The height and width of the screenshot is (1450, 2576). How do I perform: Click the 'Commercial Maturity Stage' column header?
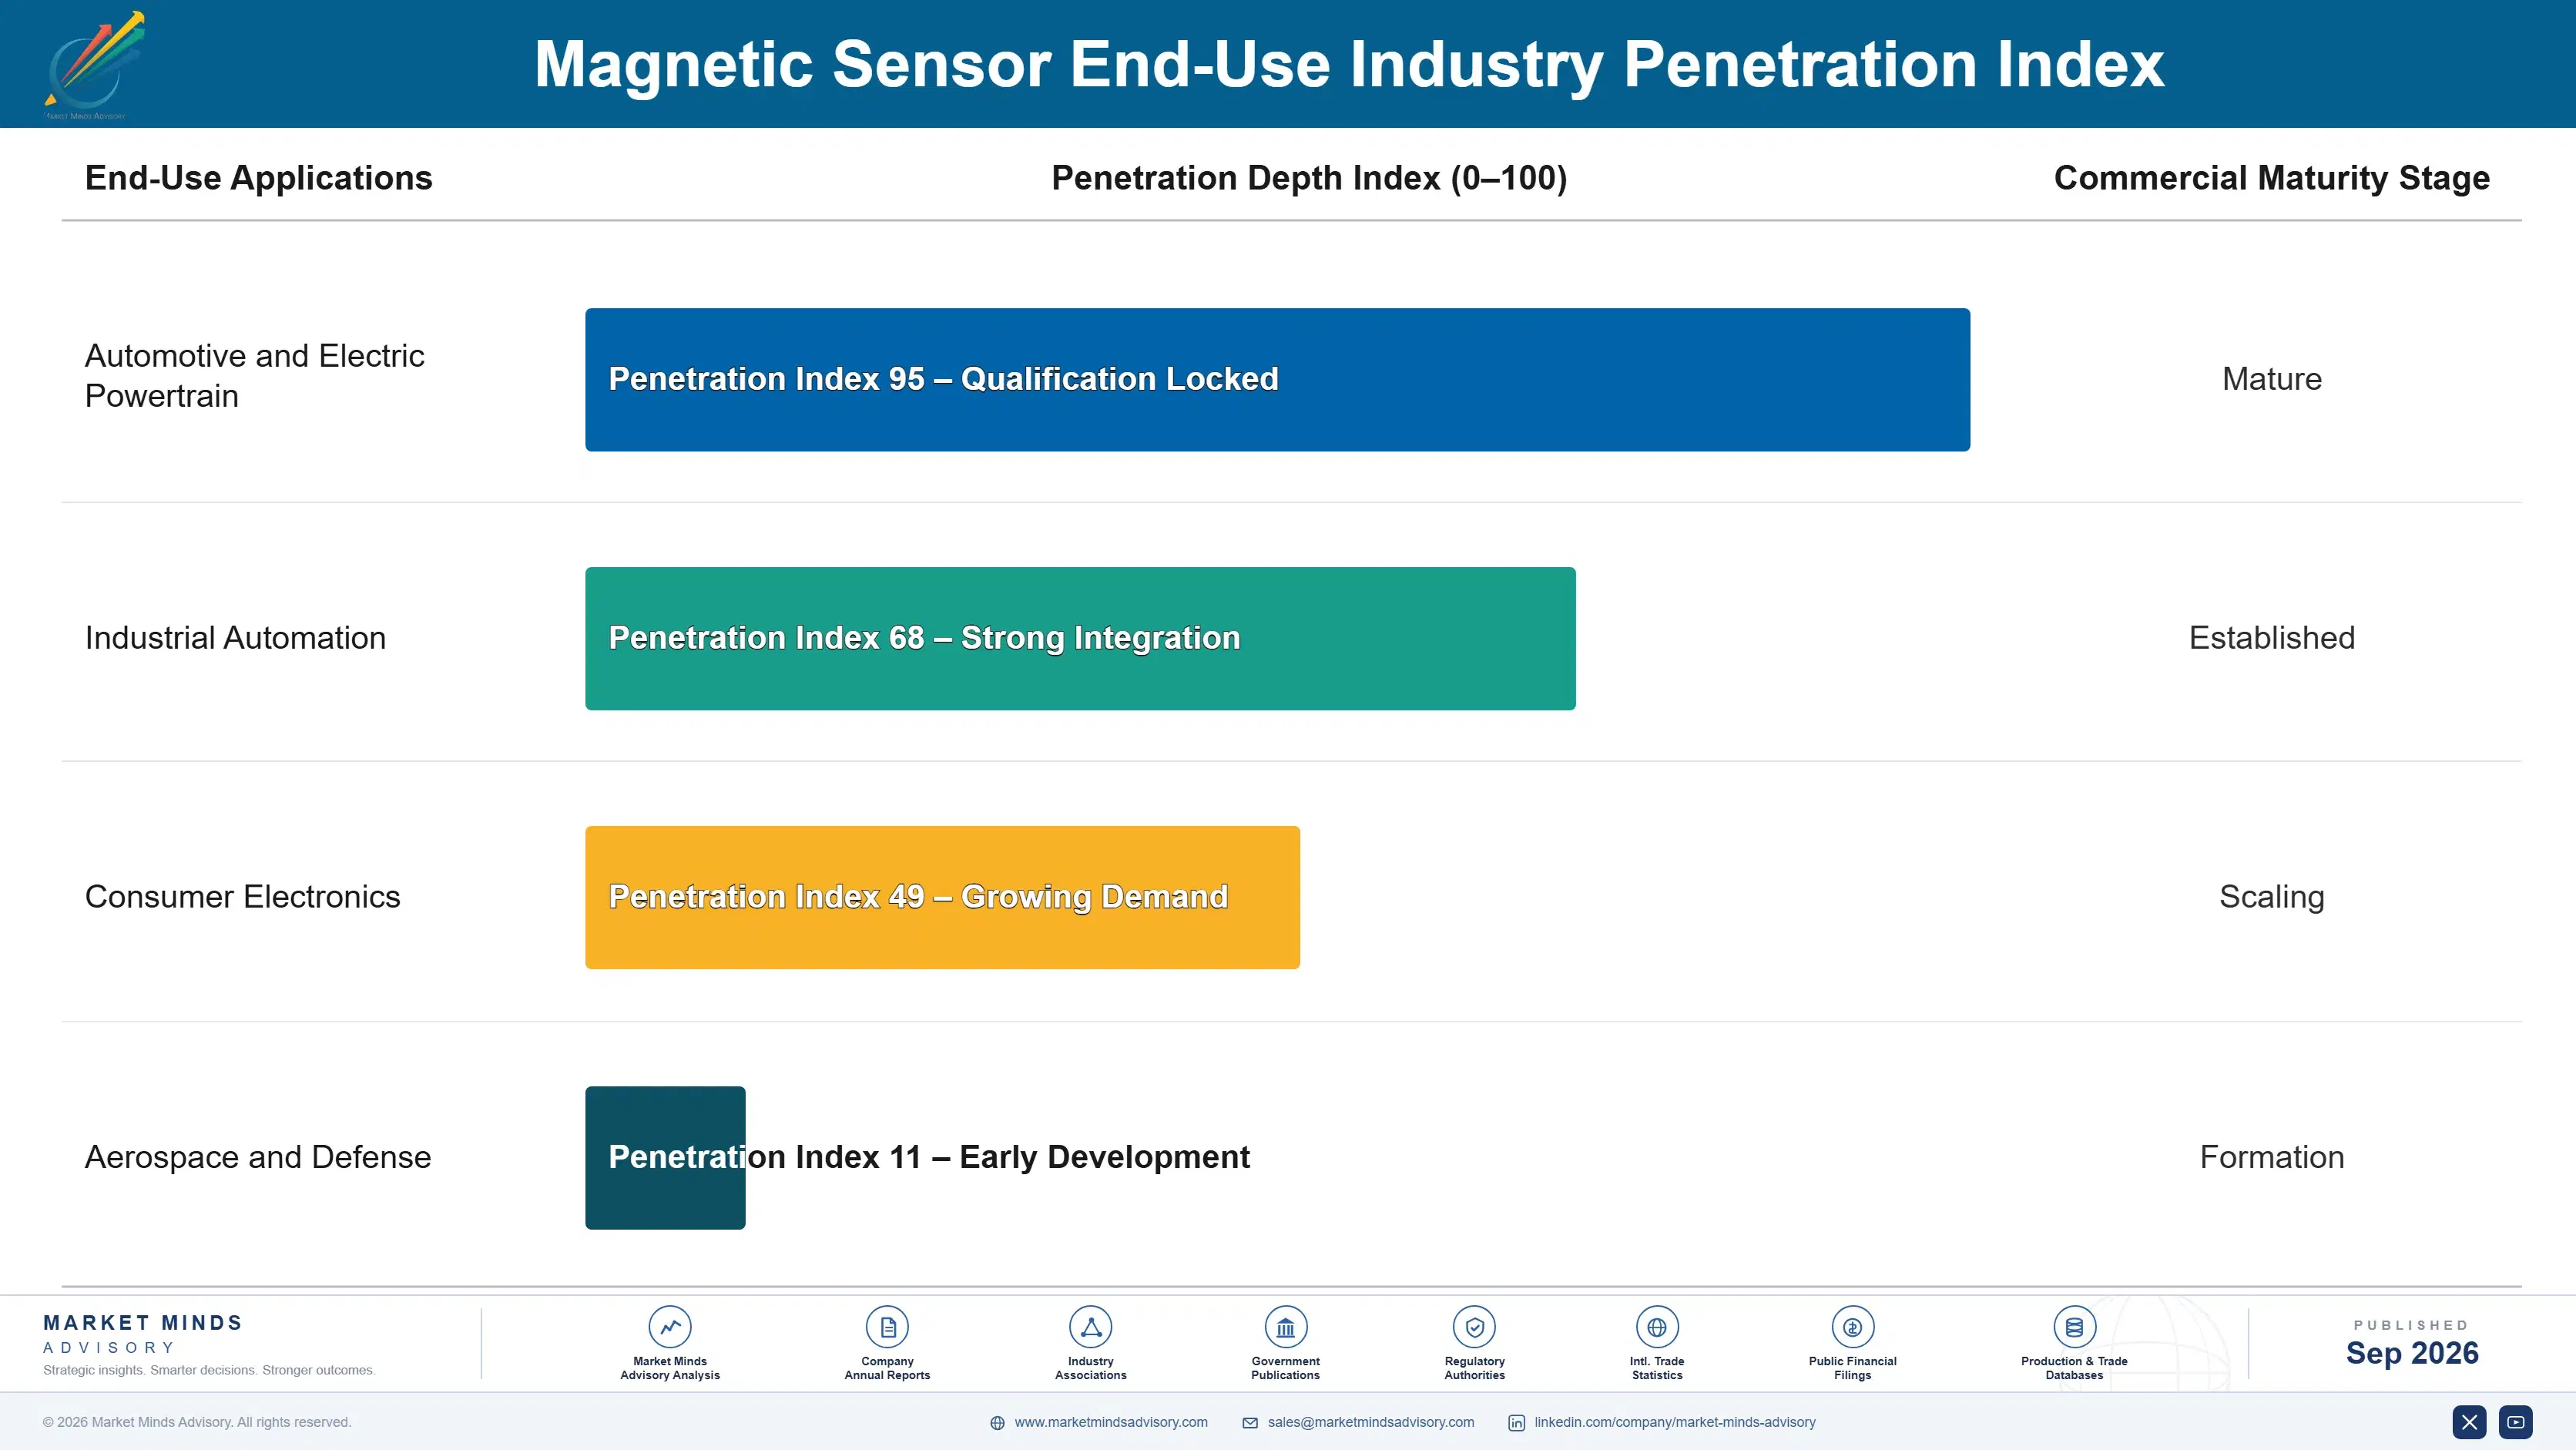[2271, 178]
